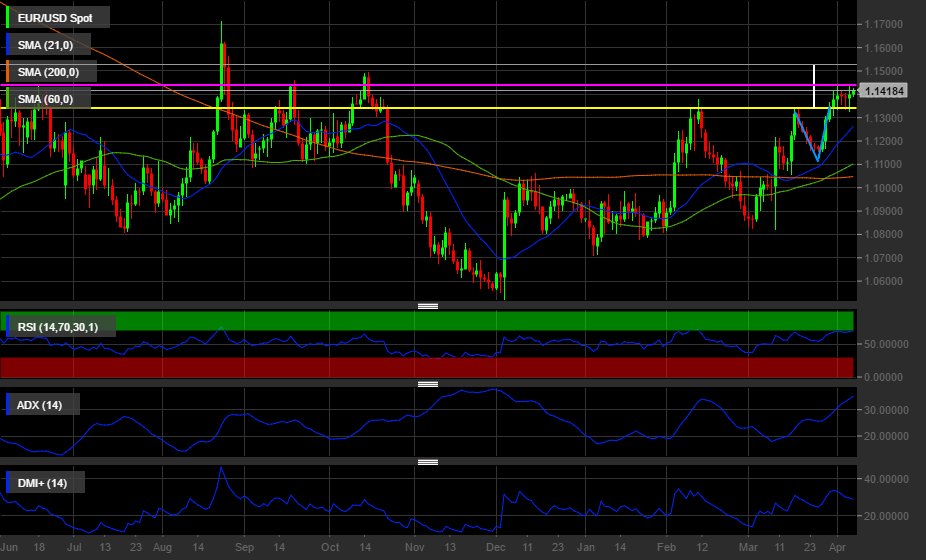Click splitter handle between ADX and DMI+ panels
The height and width of the screenshot is (560, 926).
[428, 462]
